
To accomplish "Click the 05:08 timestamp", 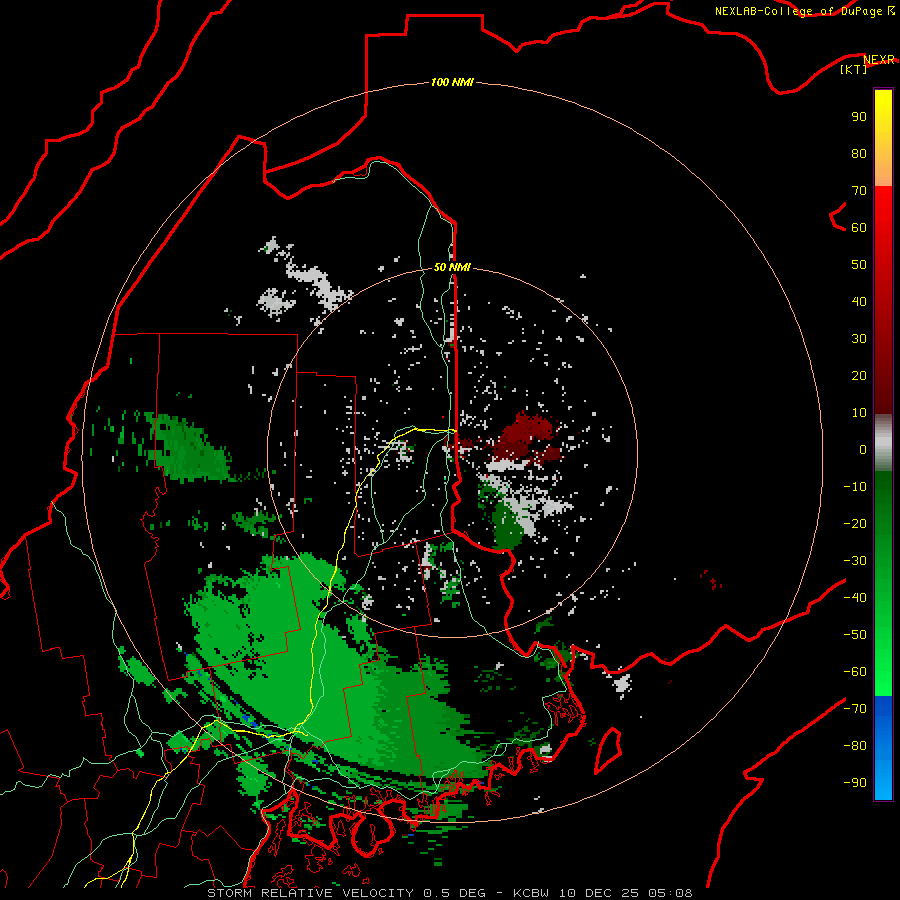I will pyautogui.click(x=670, y=893).
